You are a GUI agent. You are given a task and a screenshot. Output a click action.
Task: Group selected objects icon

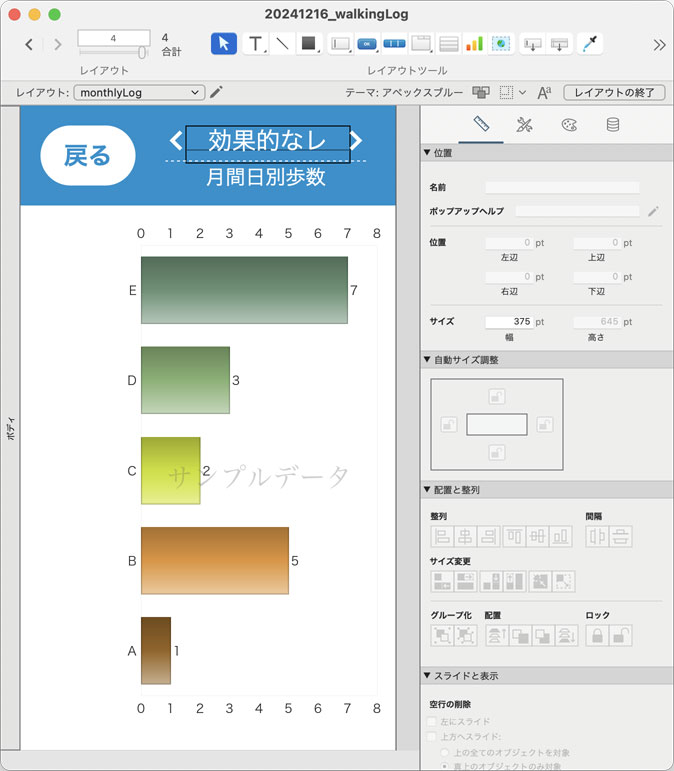[442, 635]
